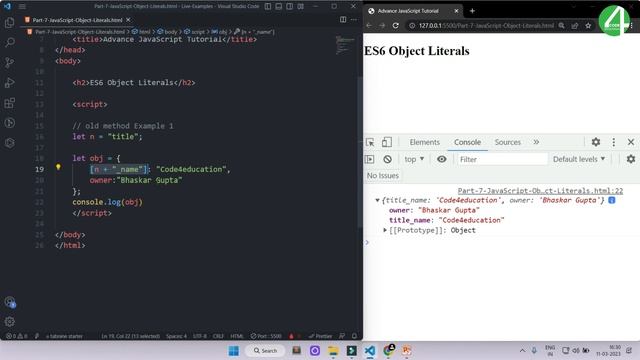
Task: Change the UTF-8 encoding in the status bar
Action: point(200,336)
